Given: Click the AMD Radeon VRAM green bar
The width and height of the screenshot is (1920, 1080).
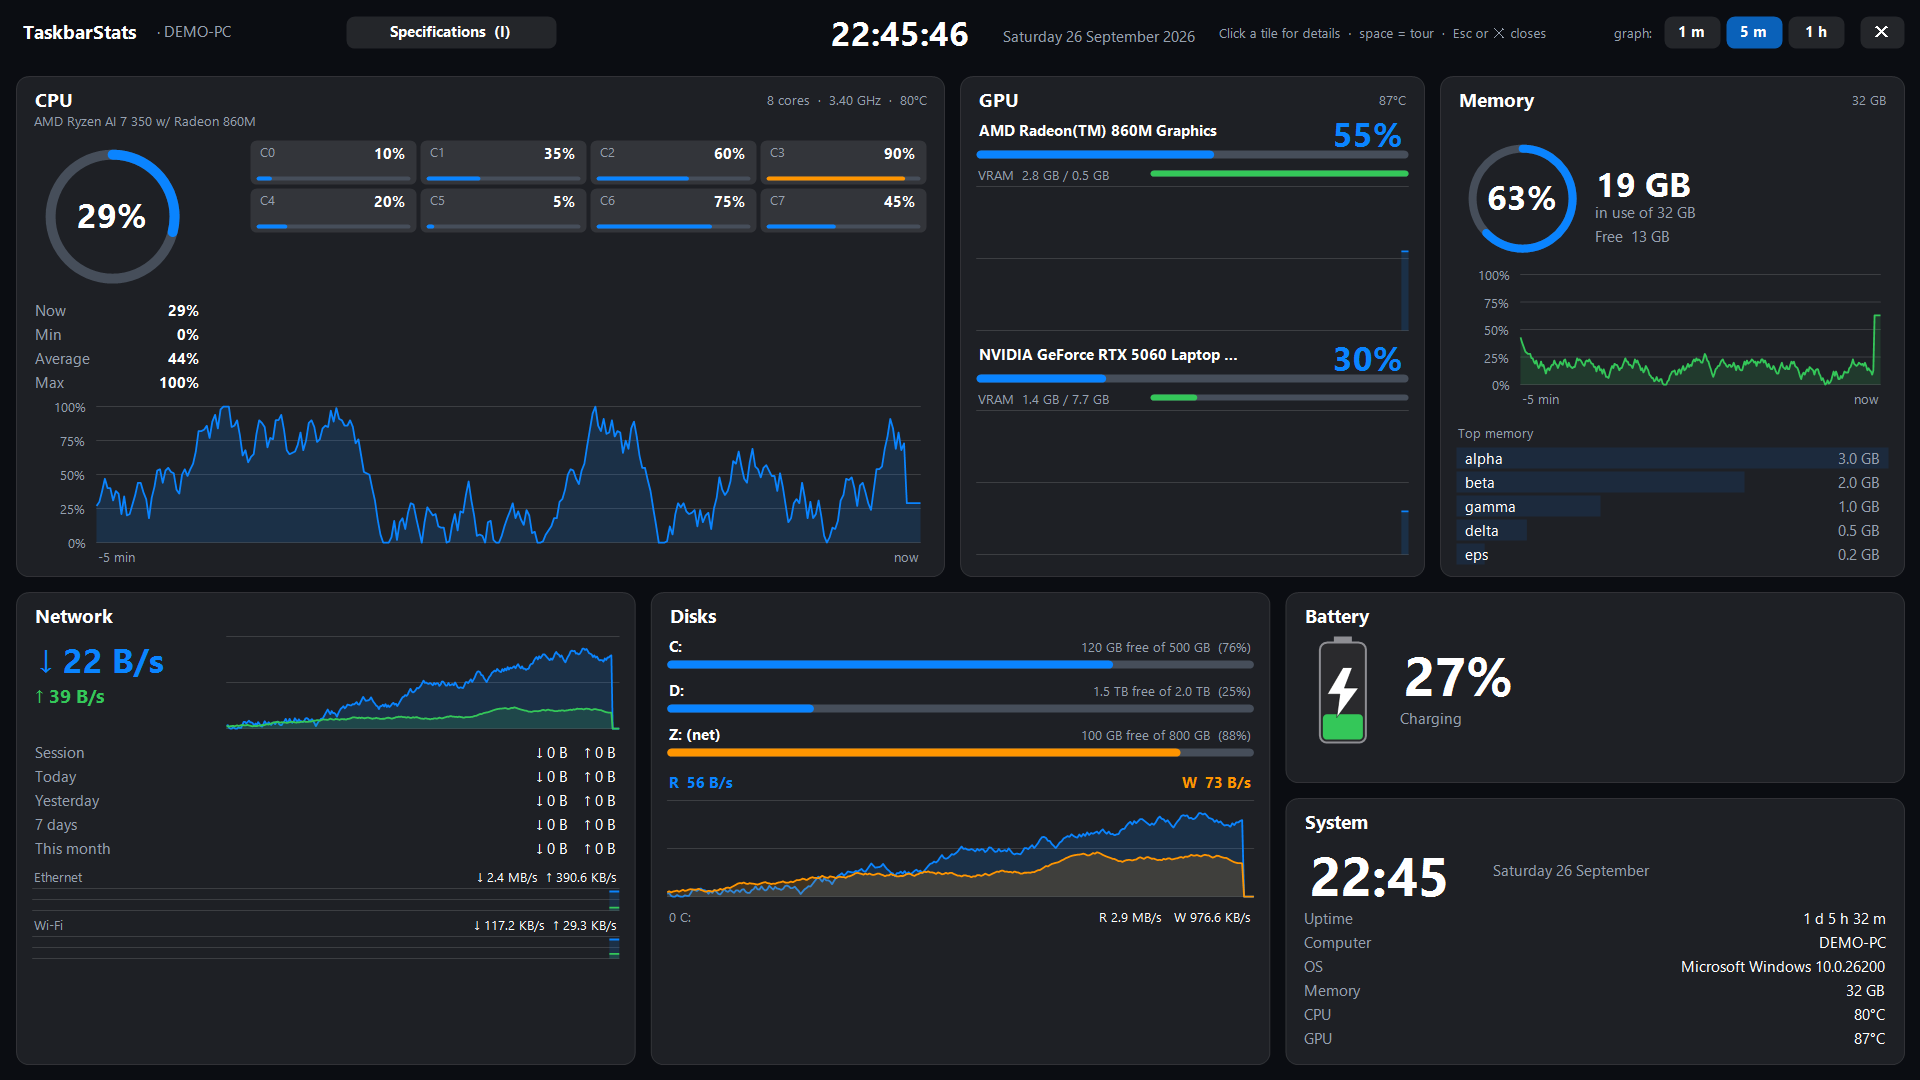Looking at the screenshot, I should [1279, 174].
